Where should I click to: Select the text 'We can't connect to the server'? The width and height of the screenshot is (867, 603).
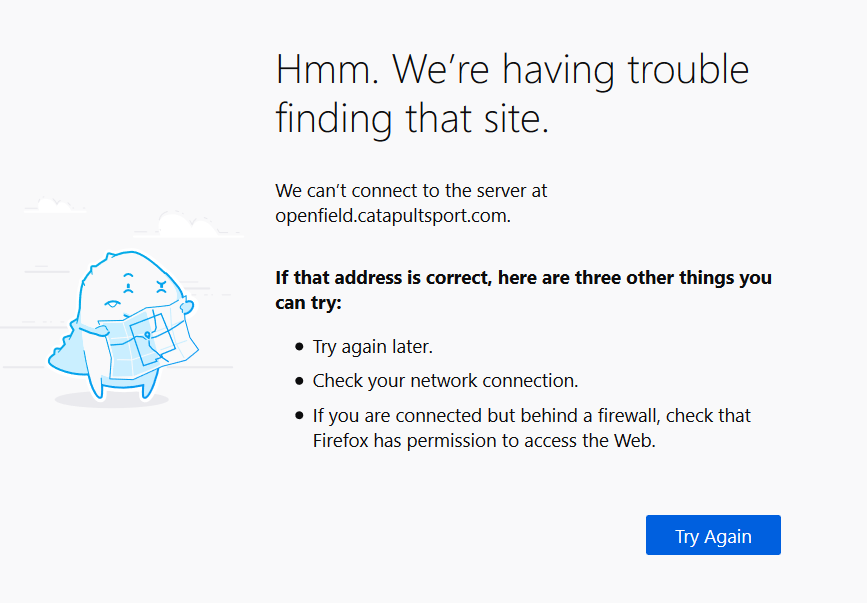click(x=412, y=190)
